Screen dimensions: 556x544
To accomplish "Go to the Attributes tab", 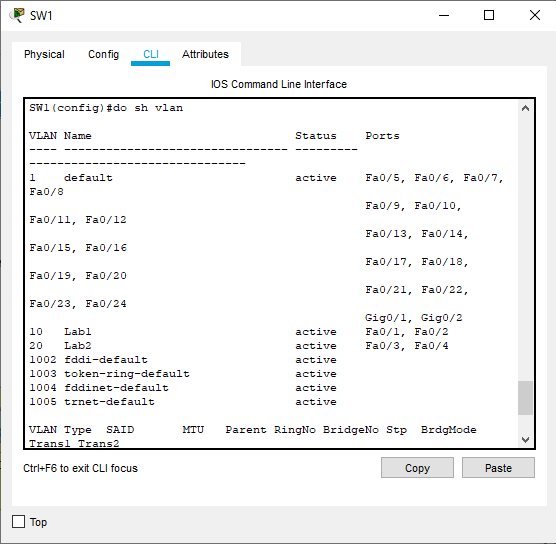I will pyautogui.click(x=205, y=54).
